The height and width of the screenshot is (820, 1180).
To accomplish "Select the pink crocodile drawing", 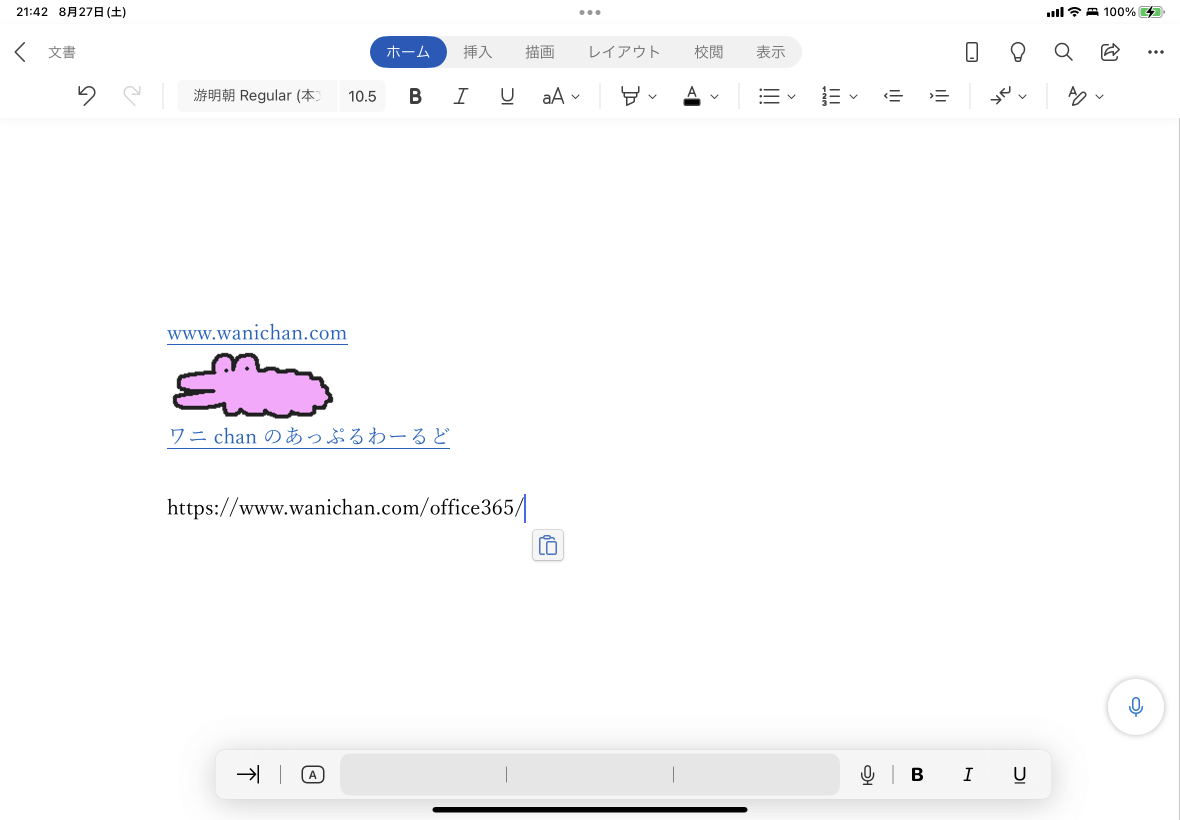I will click(253, 385).
